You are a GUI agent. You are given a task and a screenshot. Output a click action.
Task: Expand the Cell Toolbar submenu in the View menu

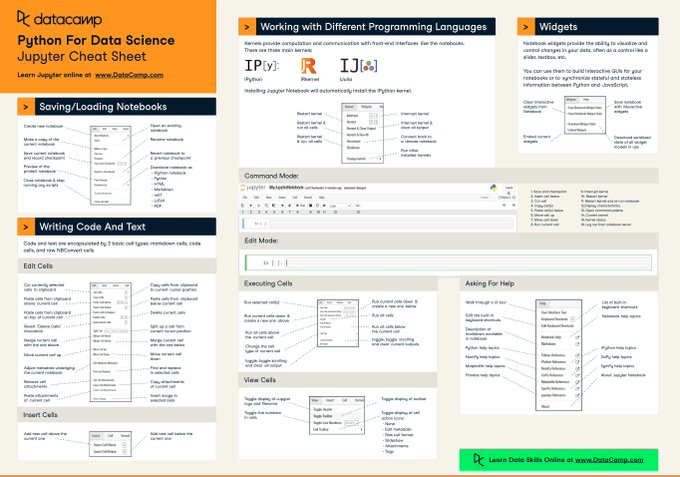337,429
